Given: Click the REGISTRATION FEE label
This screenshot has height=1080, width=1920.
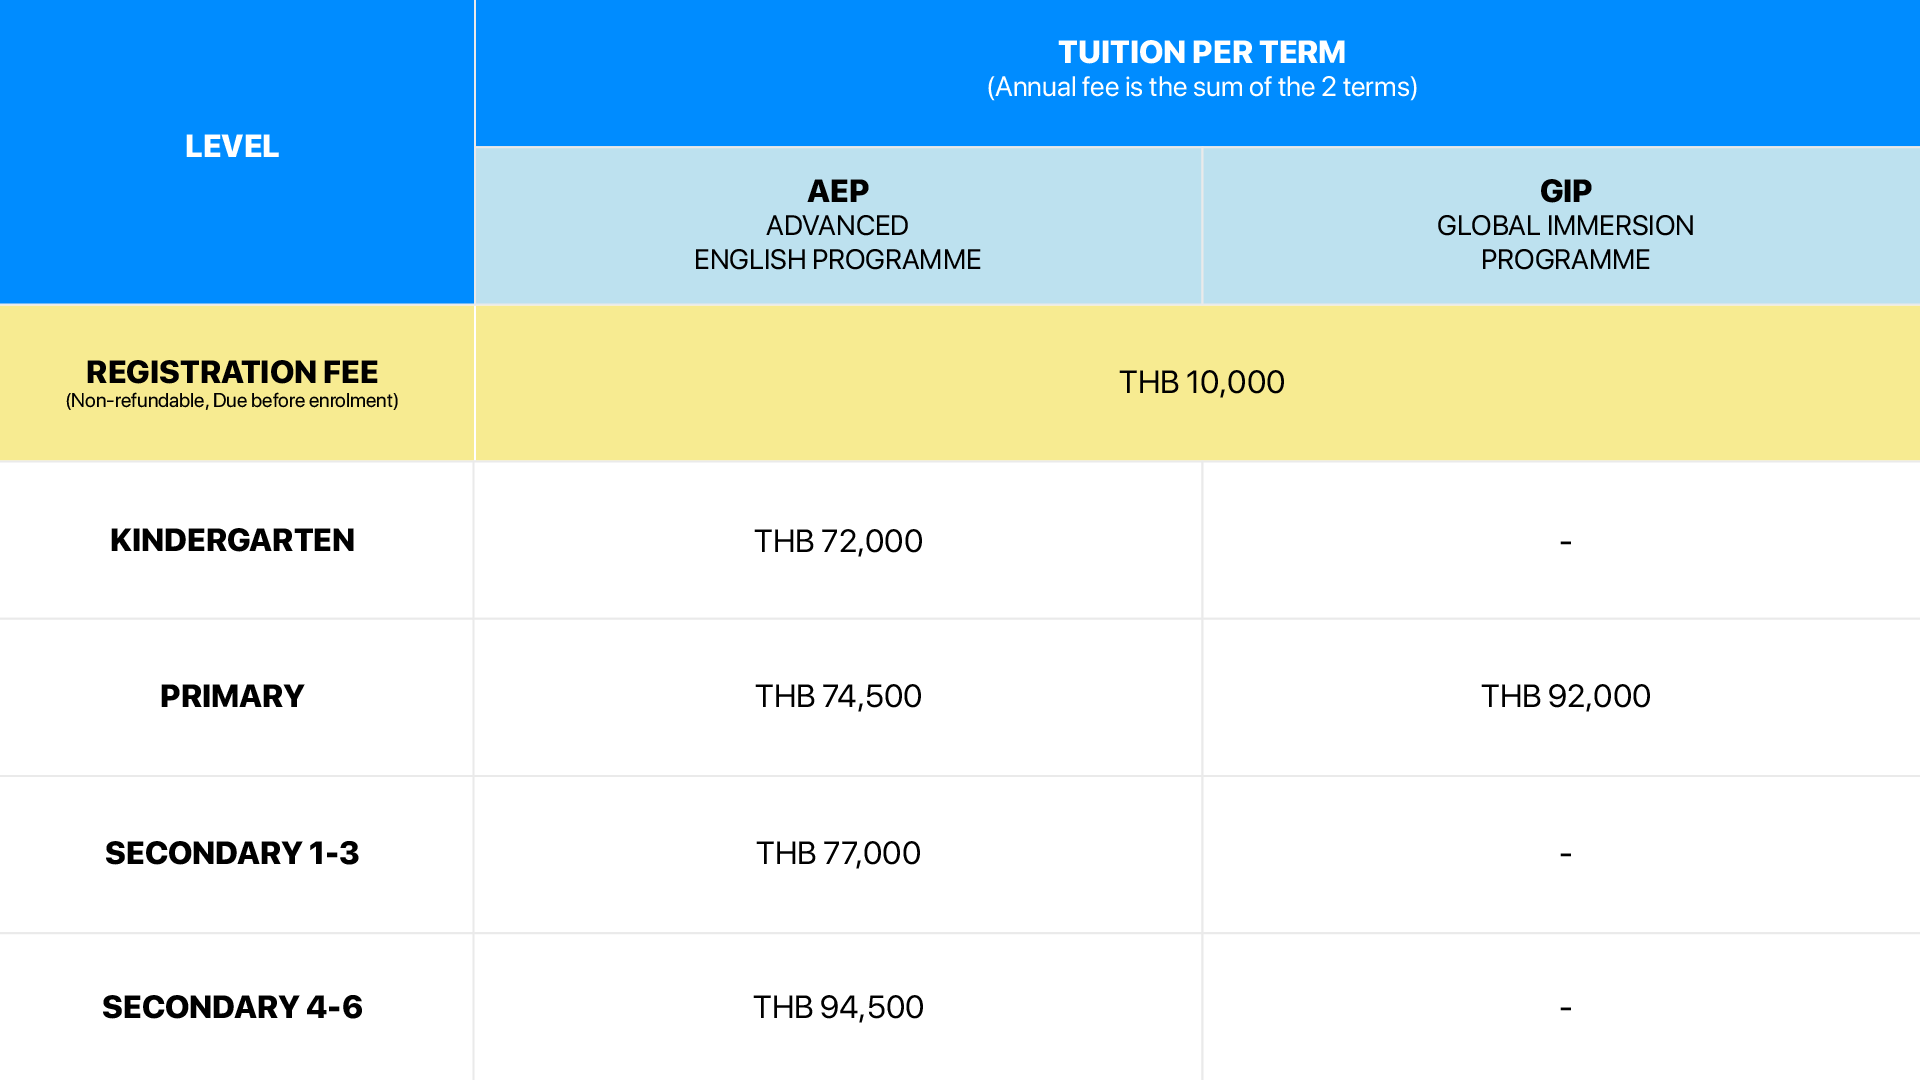Looking at the screenshot, I should click(232, 372).
